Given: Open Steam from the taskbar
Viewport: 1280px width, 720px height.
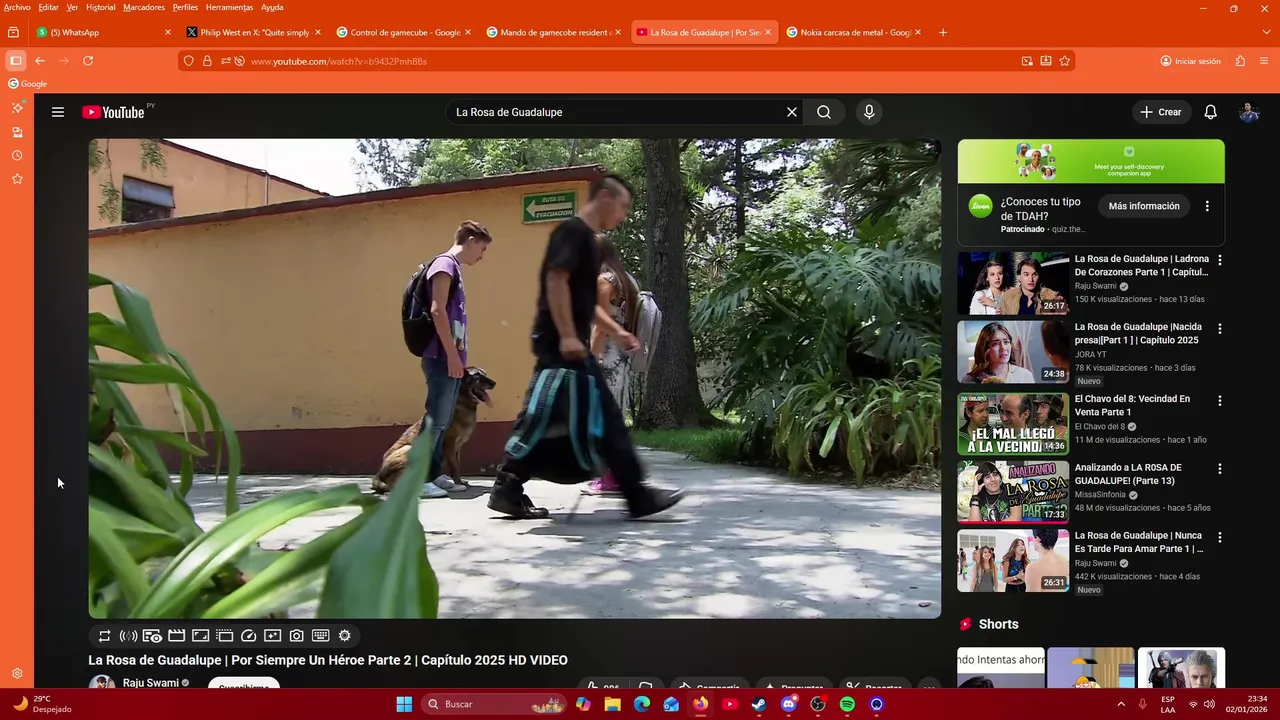Looking at the screenshot, I should click(759, 704).
